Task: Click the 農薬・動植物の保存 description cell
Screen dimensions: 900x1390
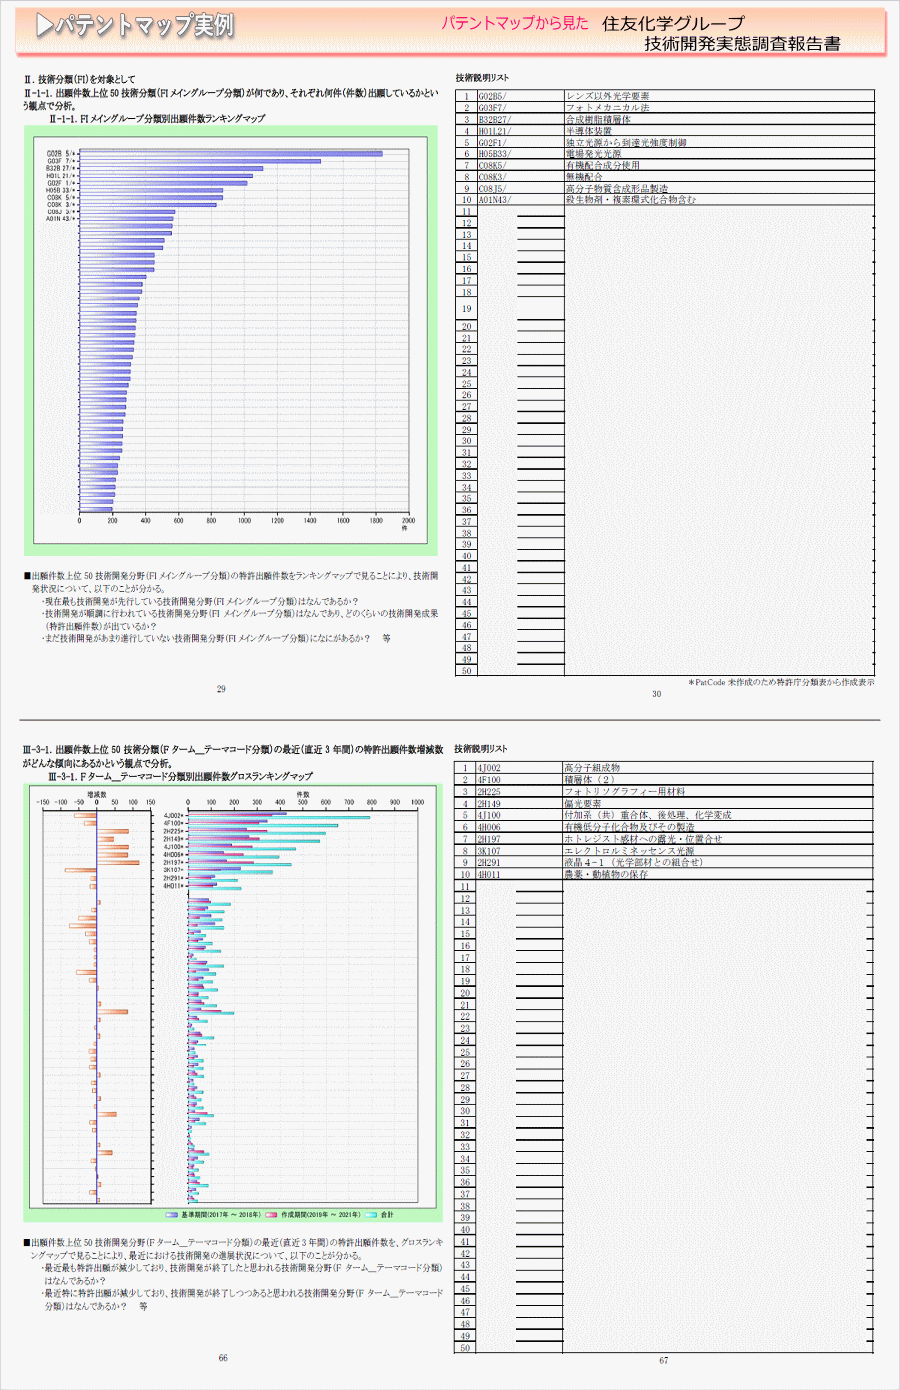Action: point(718,875)
